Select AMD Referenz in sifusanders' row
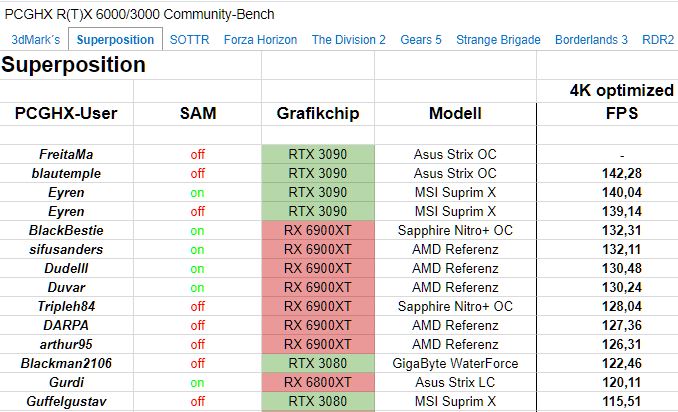The width and height of the screenshot is (678, 412). click(455, 249)
